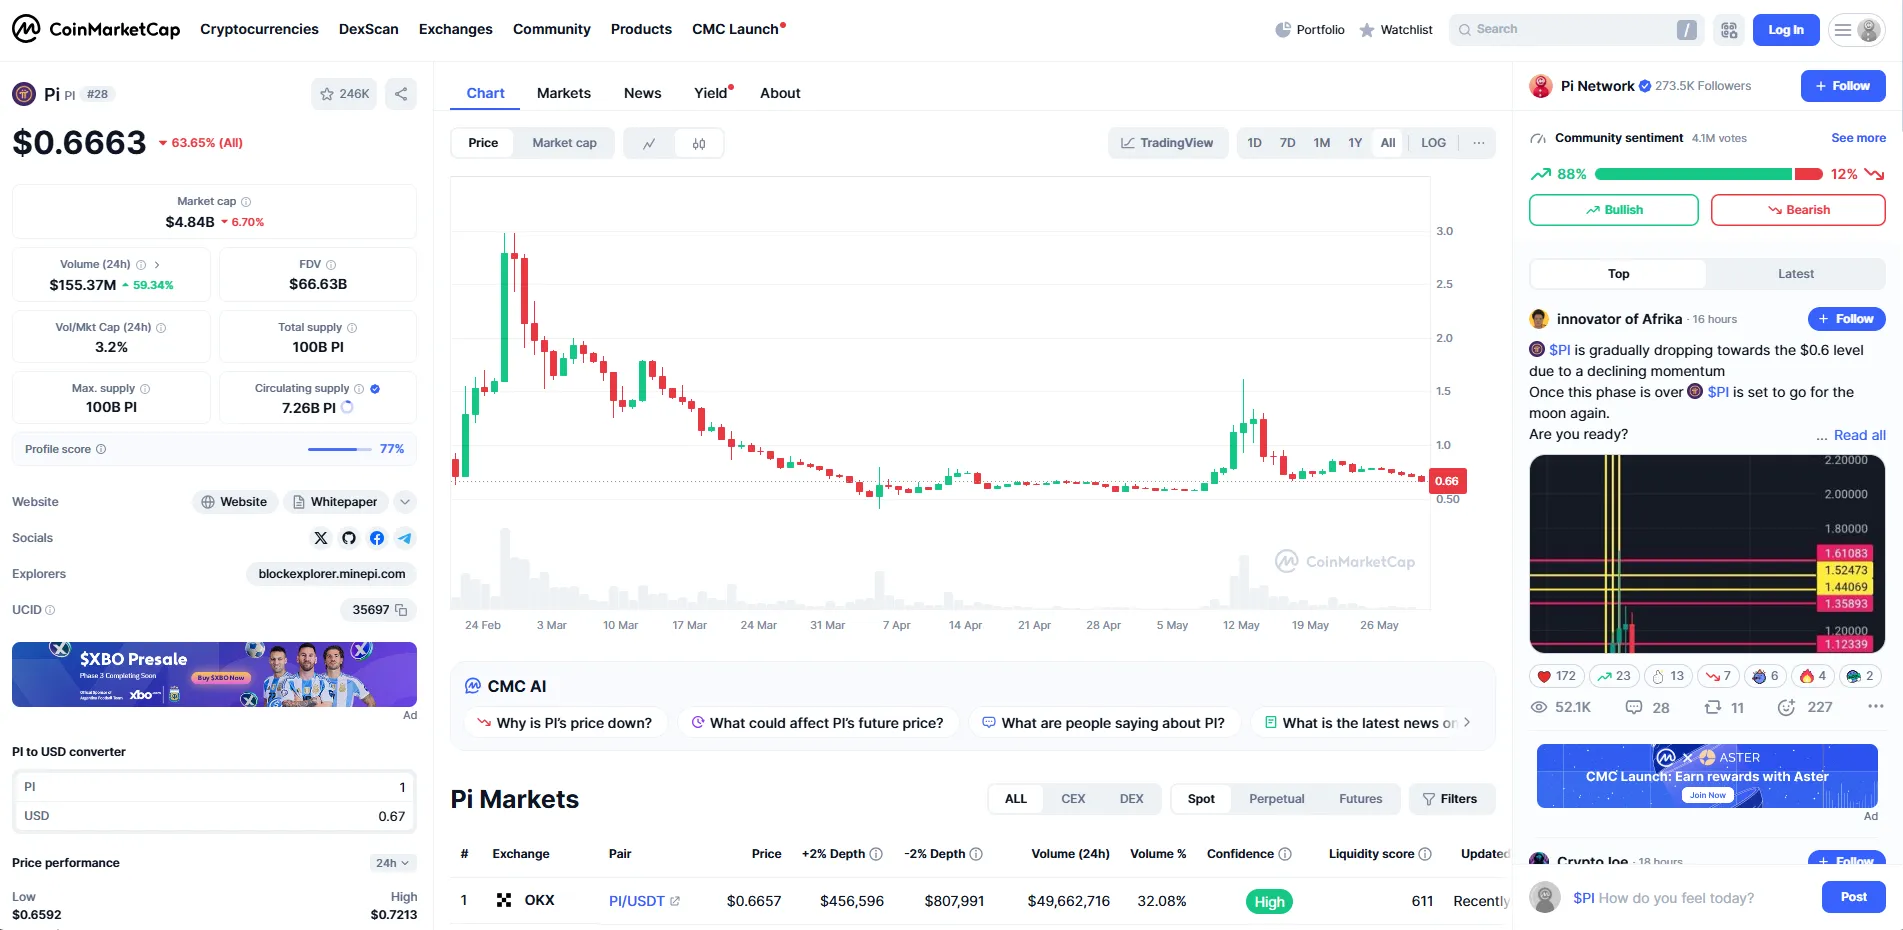
Task: Show Market cap info tooltip icon
Action: click(x=246, y=202)
